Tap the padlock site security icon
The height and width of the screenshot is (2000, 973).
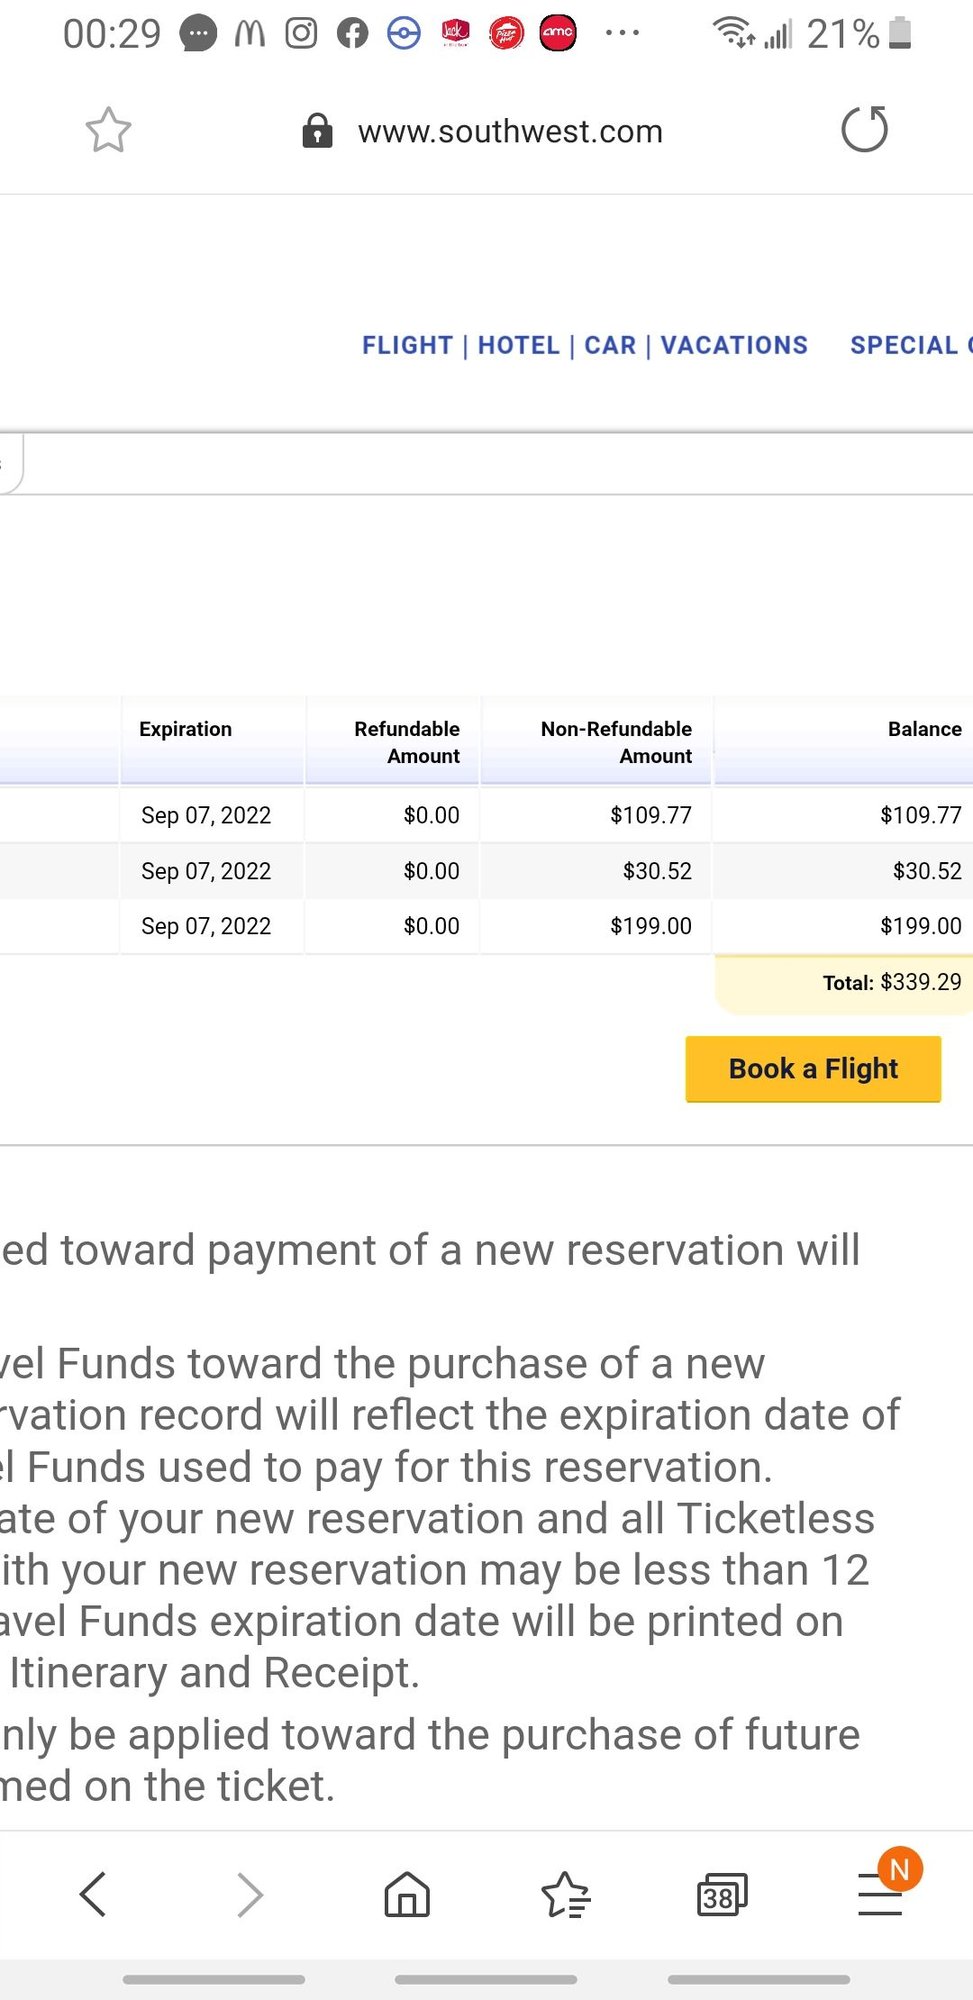[x=317, y=130]
